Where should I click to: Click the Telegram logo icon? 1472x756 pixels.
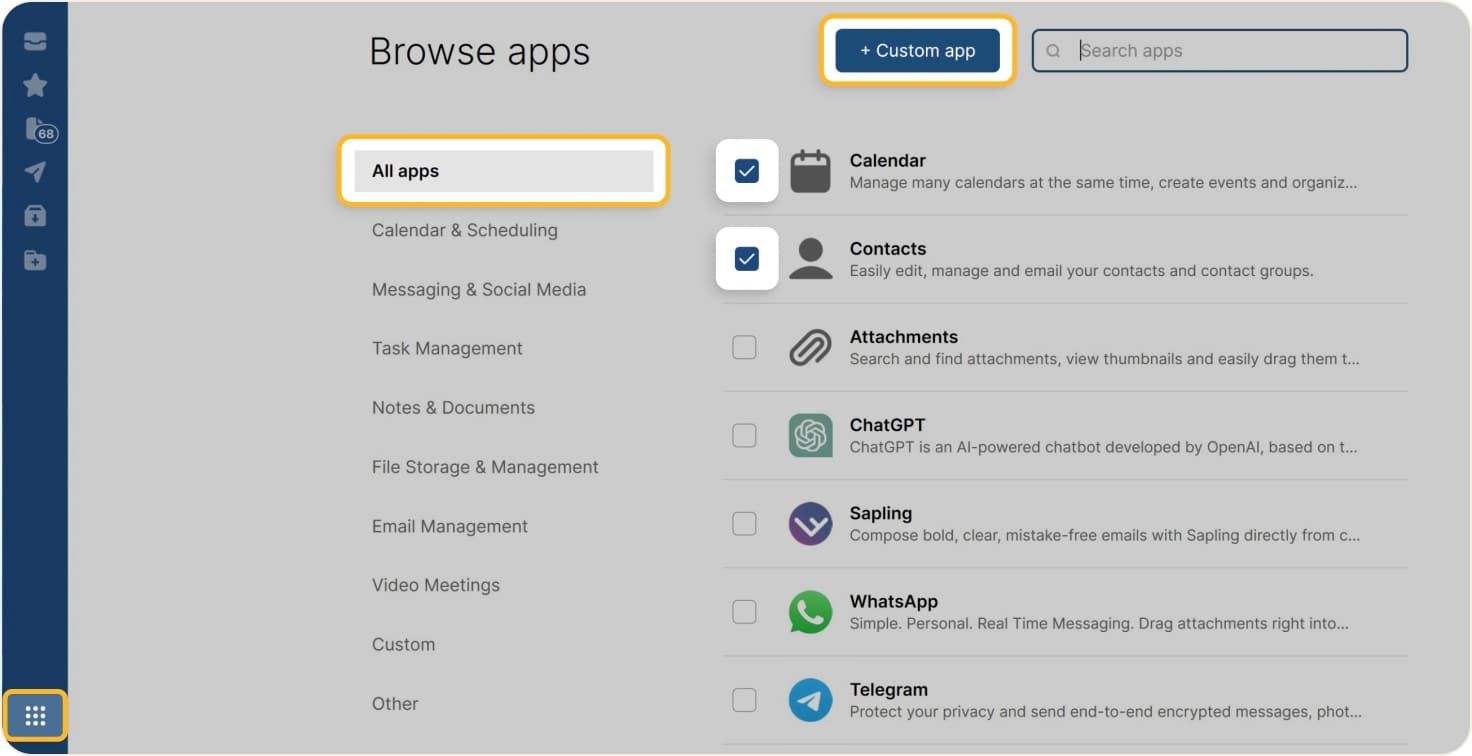pyautogui.click(x=810, y=700)
